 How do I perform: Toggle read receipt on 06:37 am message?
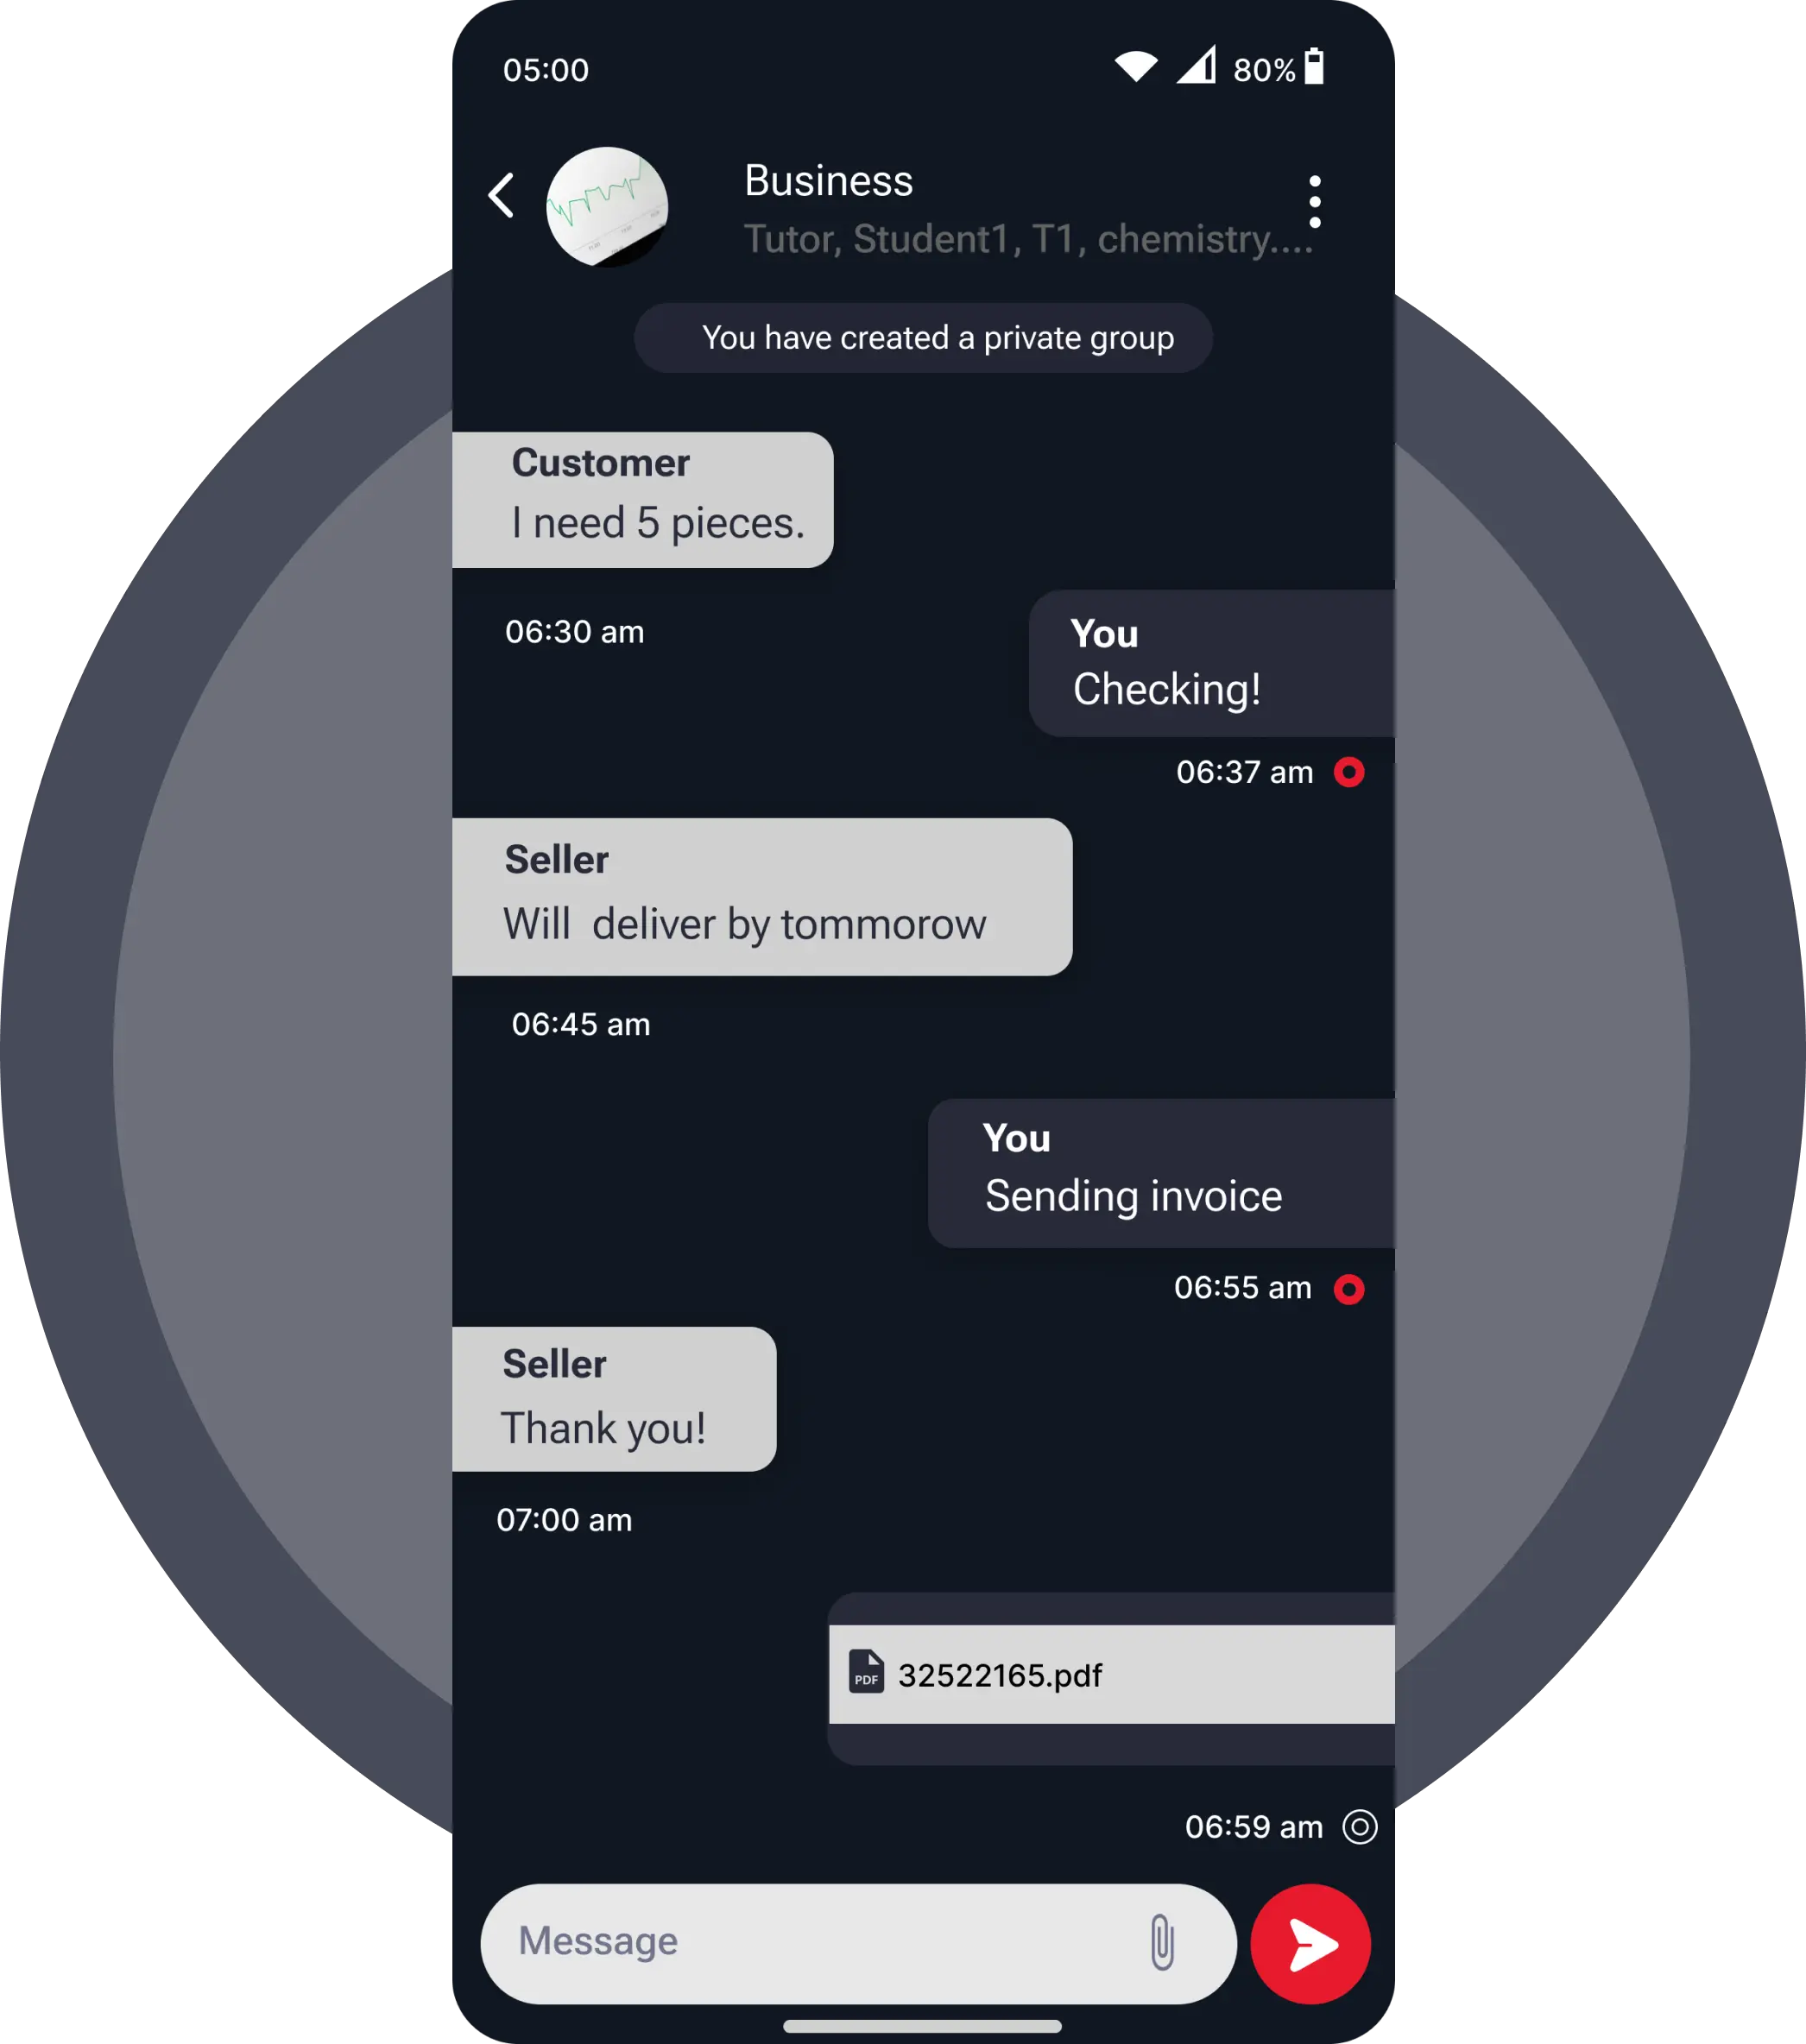pyautogui.click(x=1353, y=772)
